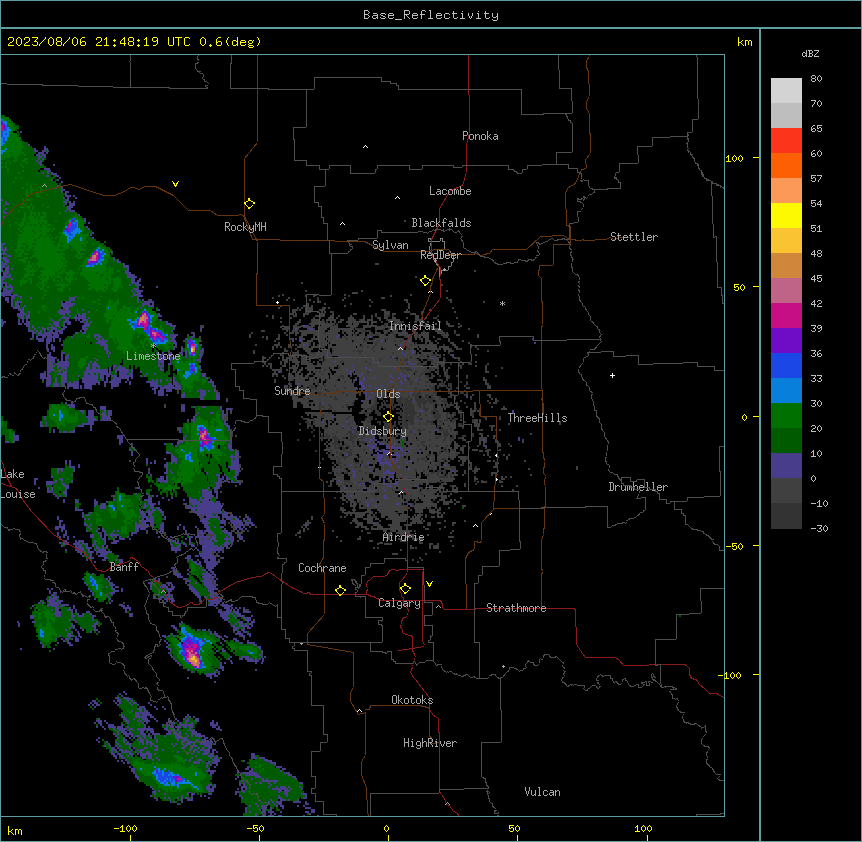862x842 pixels.
Task: Click the -50 tick on the right axis
Action: (x=734, y=546)
